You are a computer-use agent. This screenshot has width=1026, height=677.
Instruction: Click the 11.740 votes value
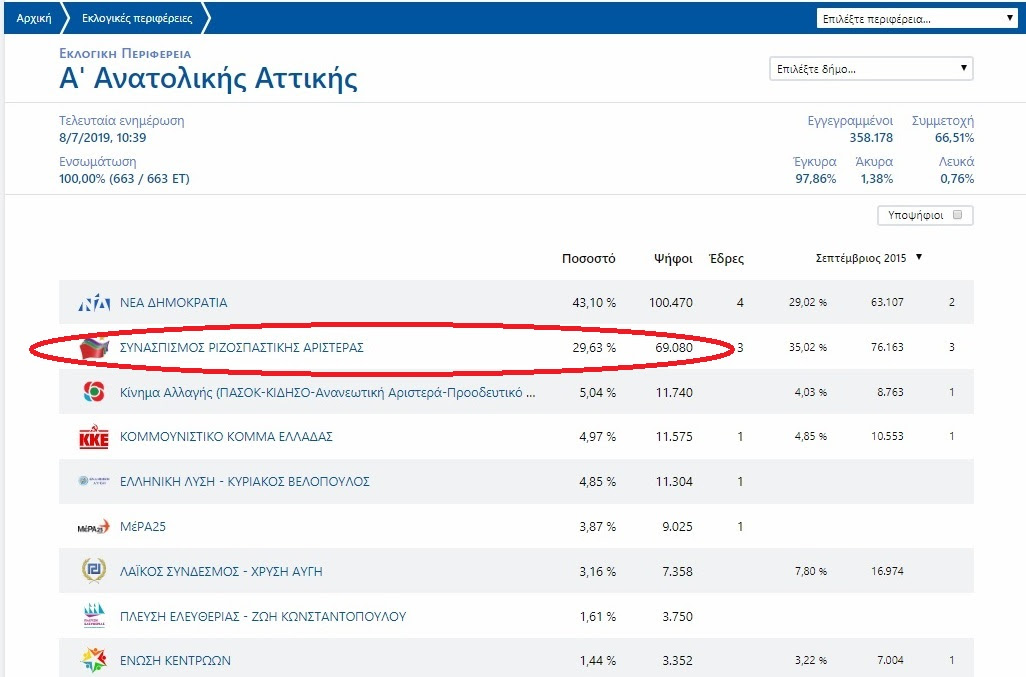[x=674, y=392]
